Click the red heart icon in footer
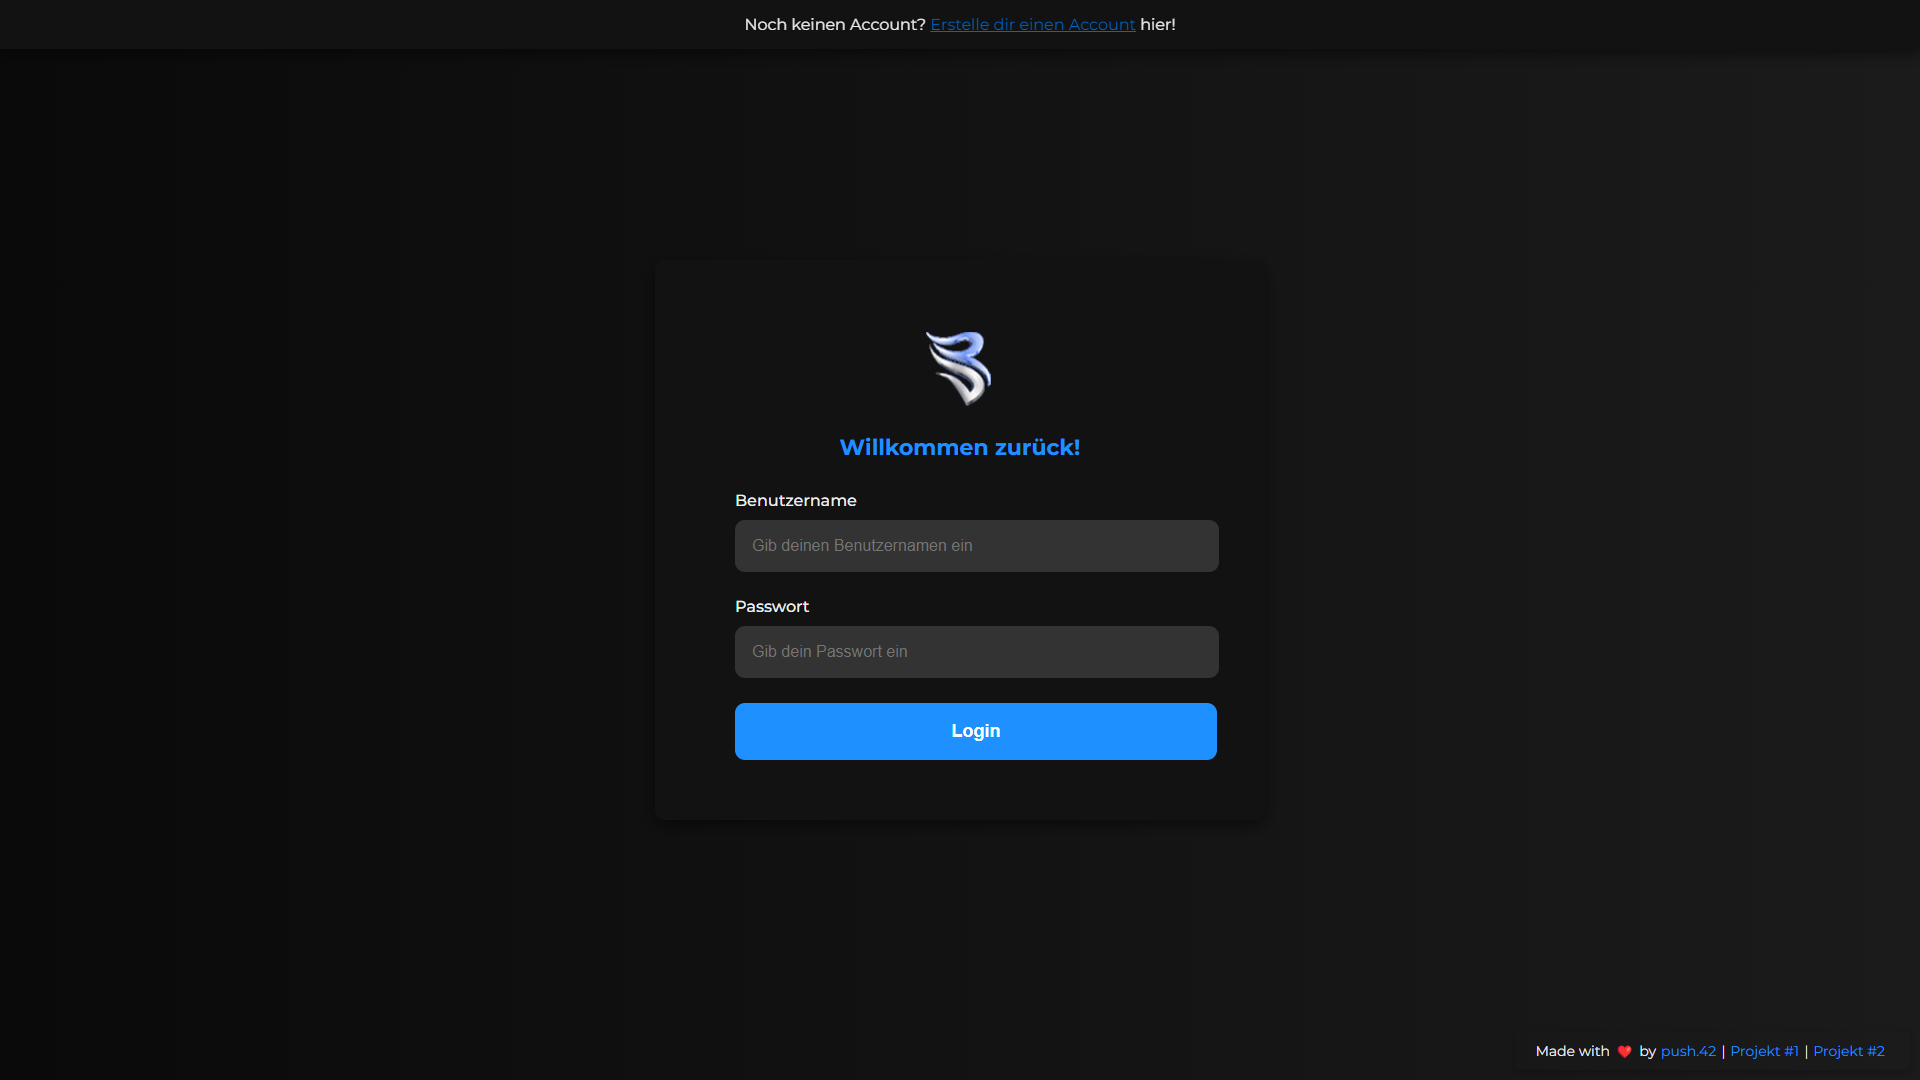 click(1624, 1051)
